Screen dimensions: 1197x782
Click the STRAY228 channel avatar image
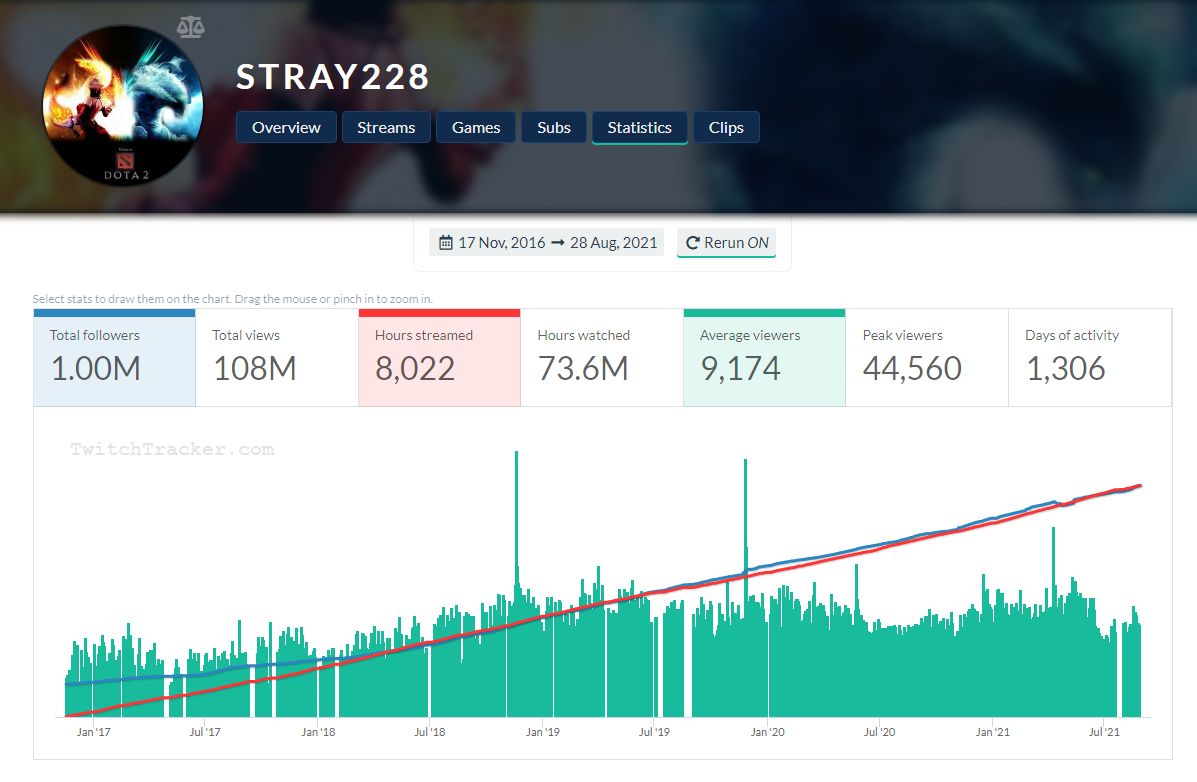(x=123, y=106)
